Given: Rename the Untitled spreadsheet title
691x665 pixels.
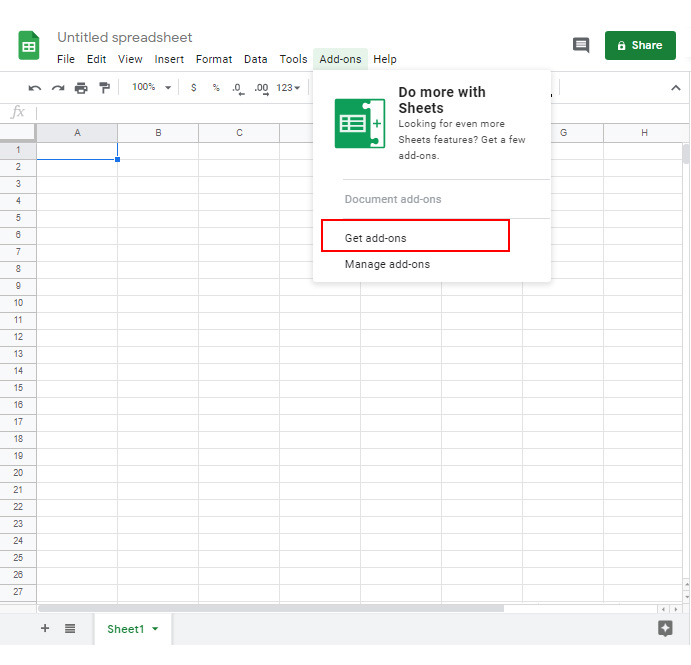Looking at the screenshot, I should point(125,37).
